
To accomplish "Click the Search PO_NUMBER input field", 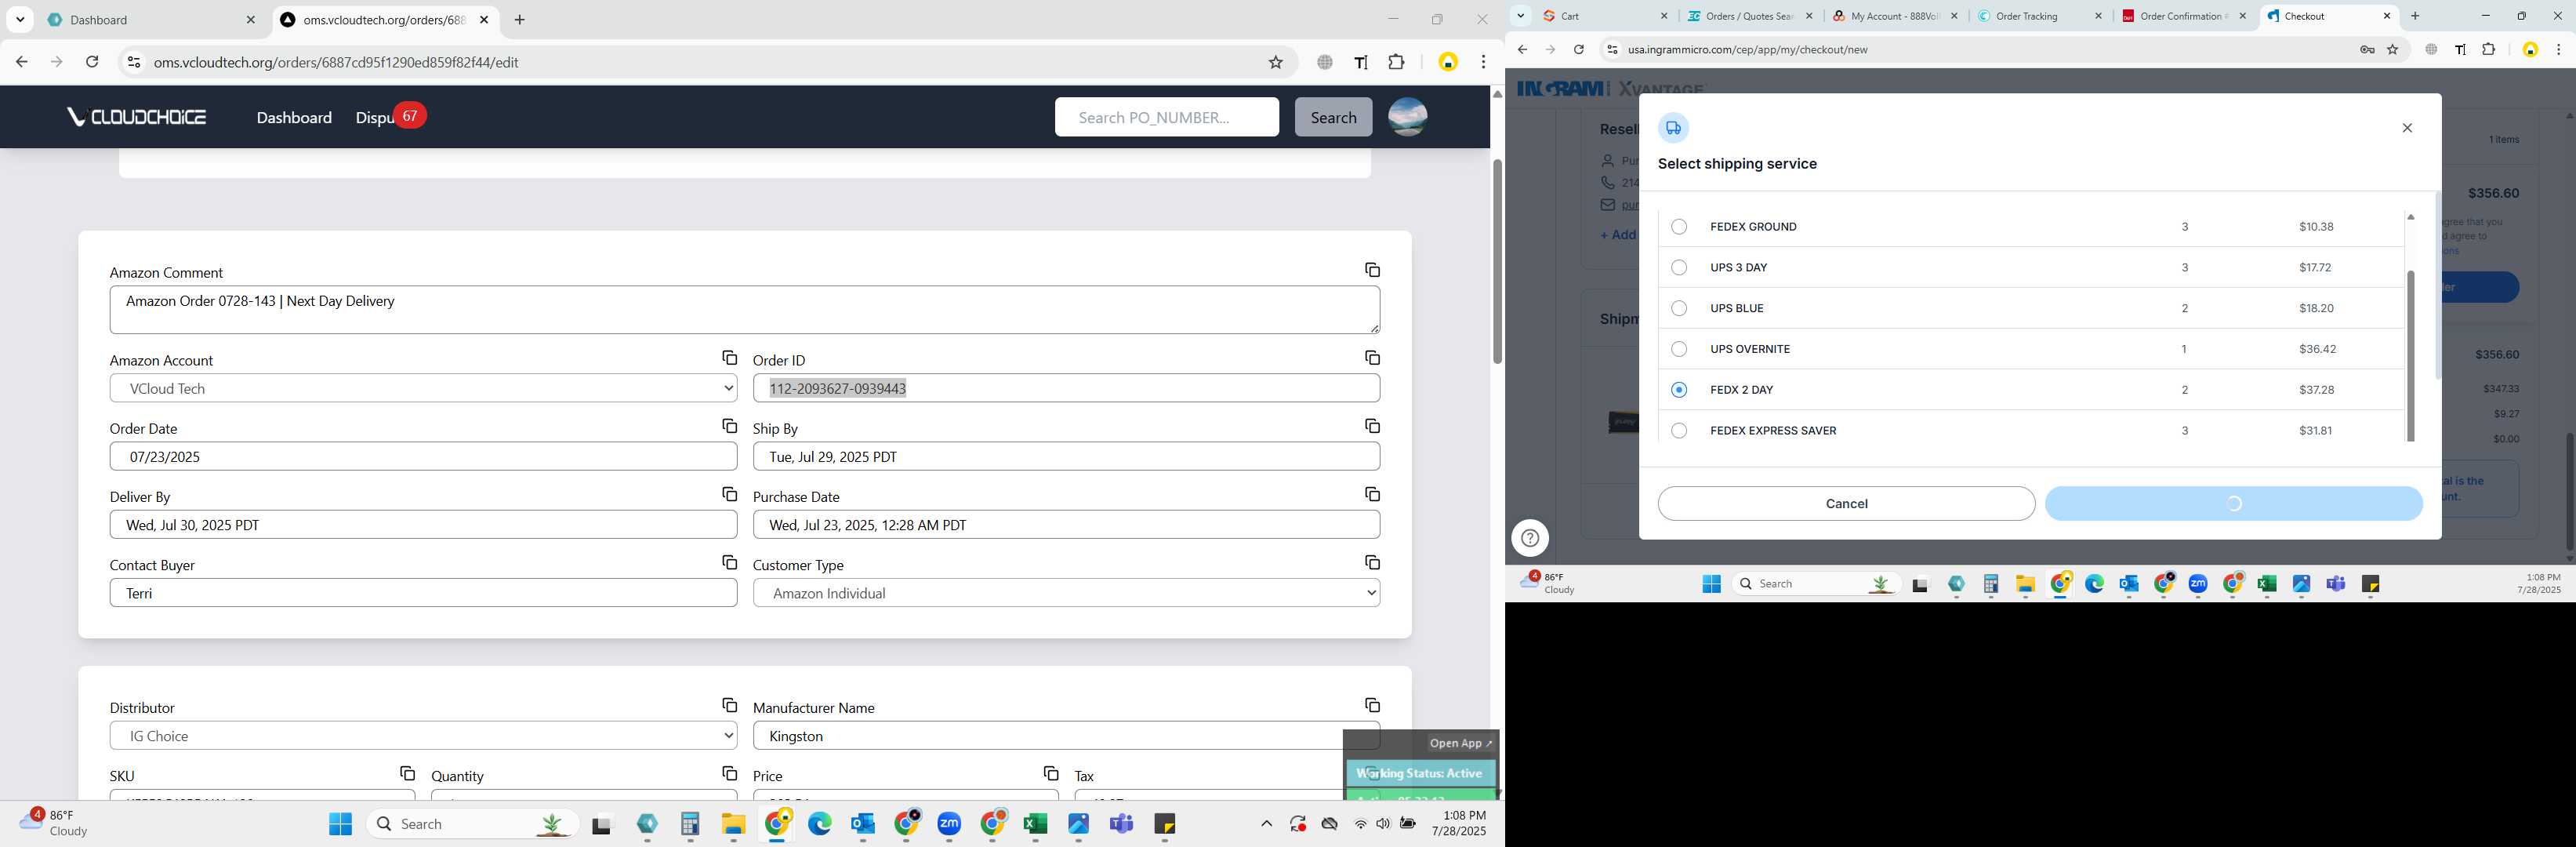I will point(1166,117).
